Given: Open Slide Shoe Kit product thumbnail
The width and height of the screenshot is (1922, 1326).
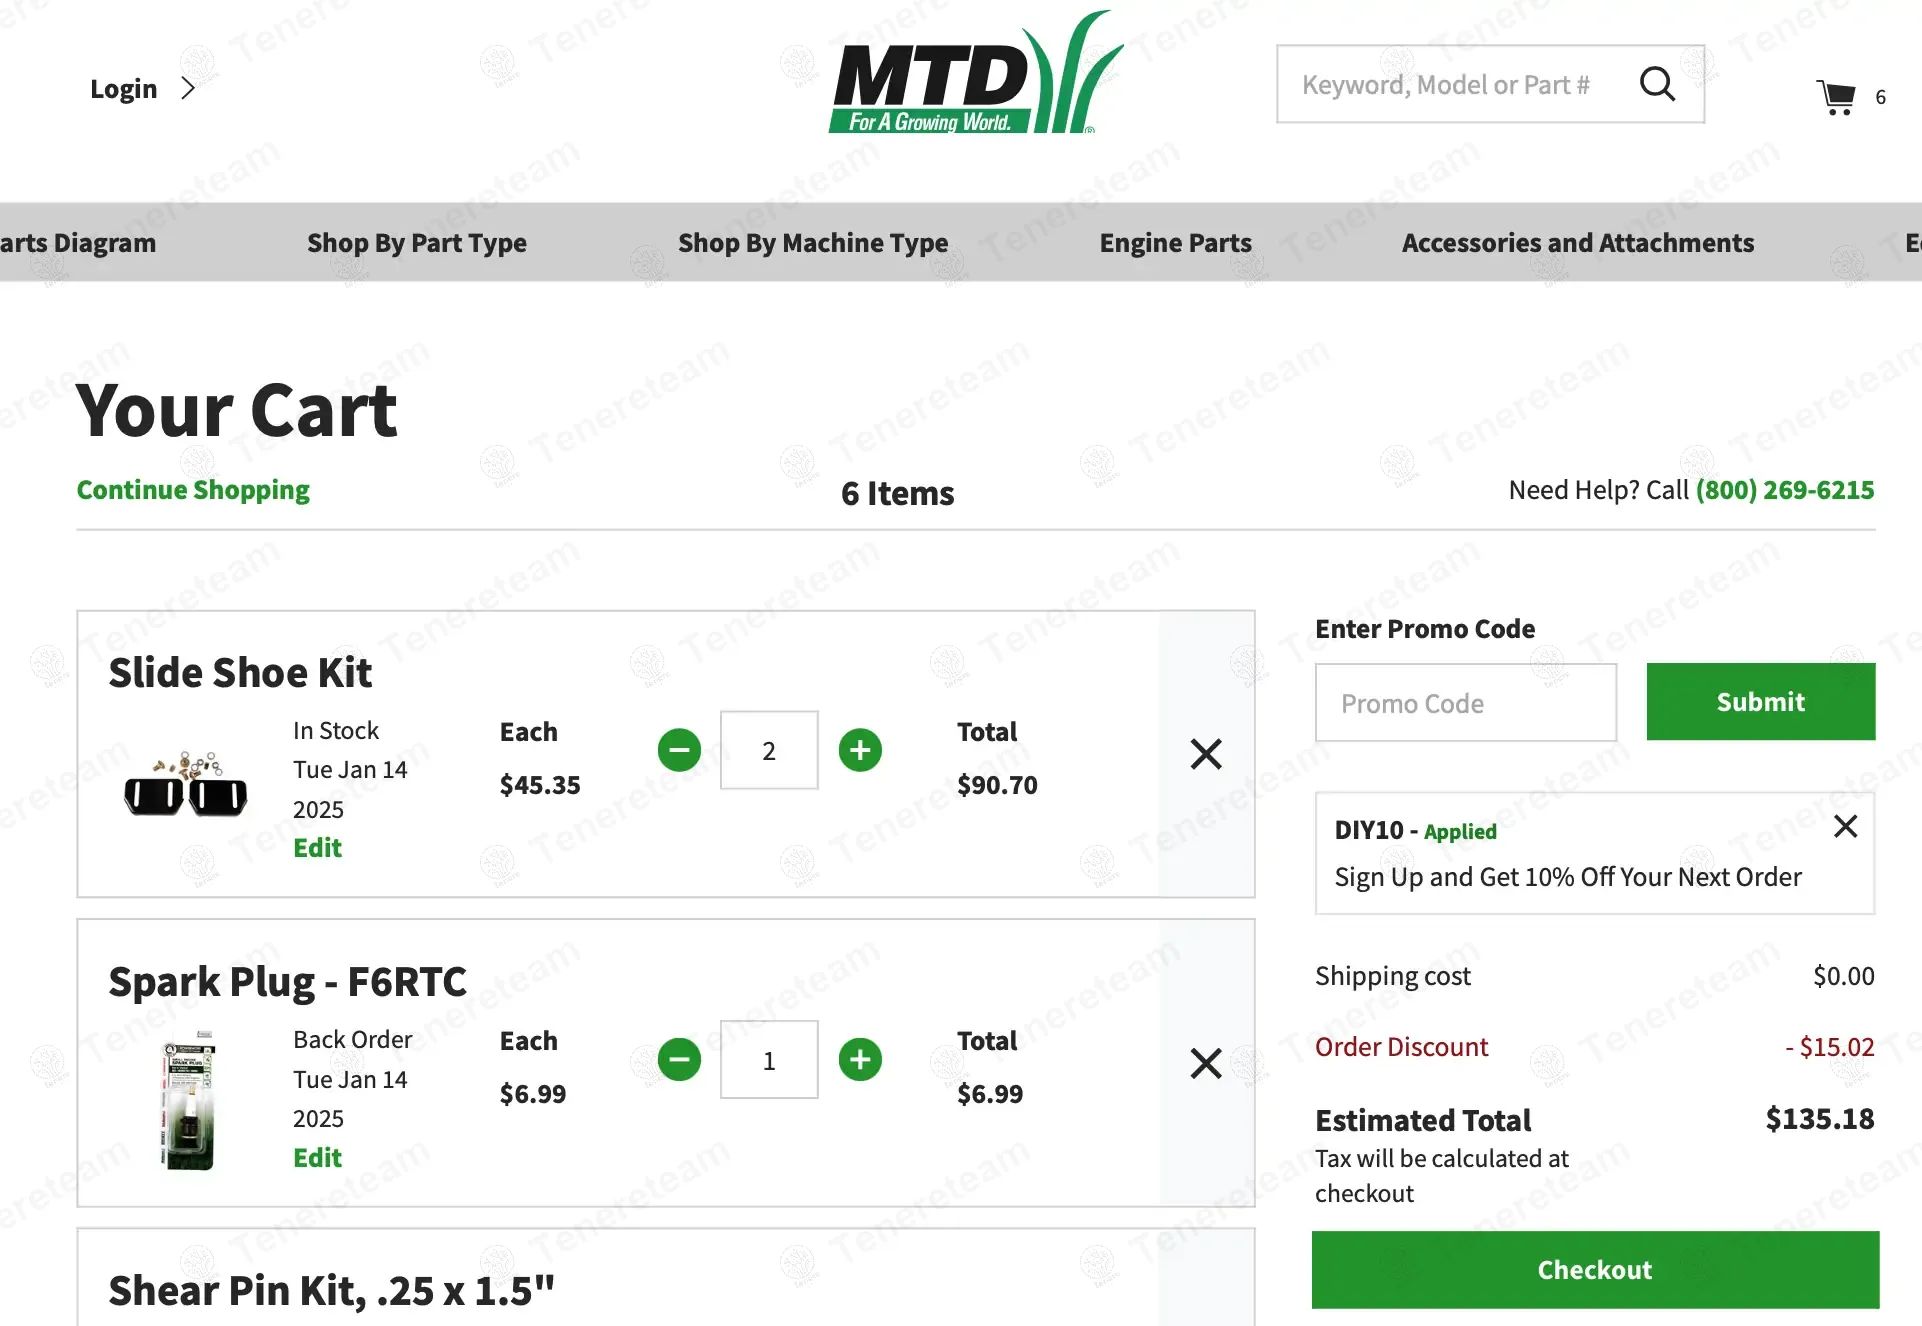Looking at the screenshot, I should pos(186,785).
